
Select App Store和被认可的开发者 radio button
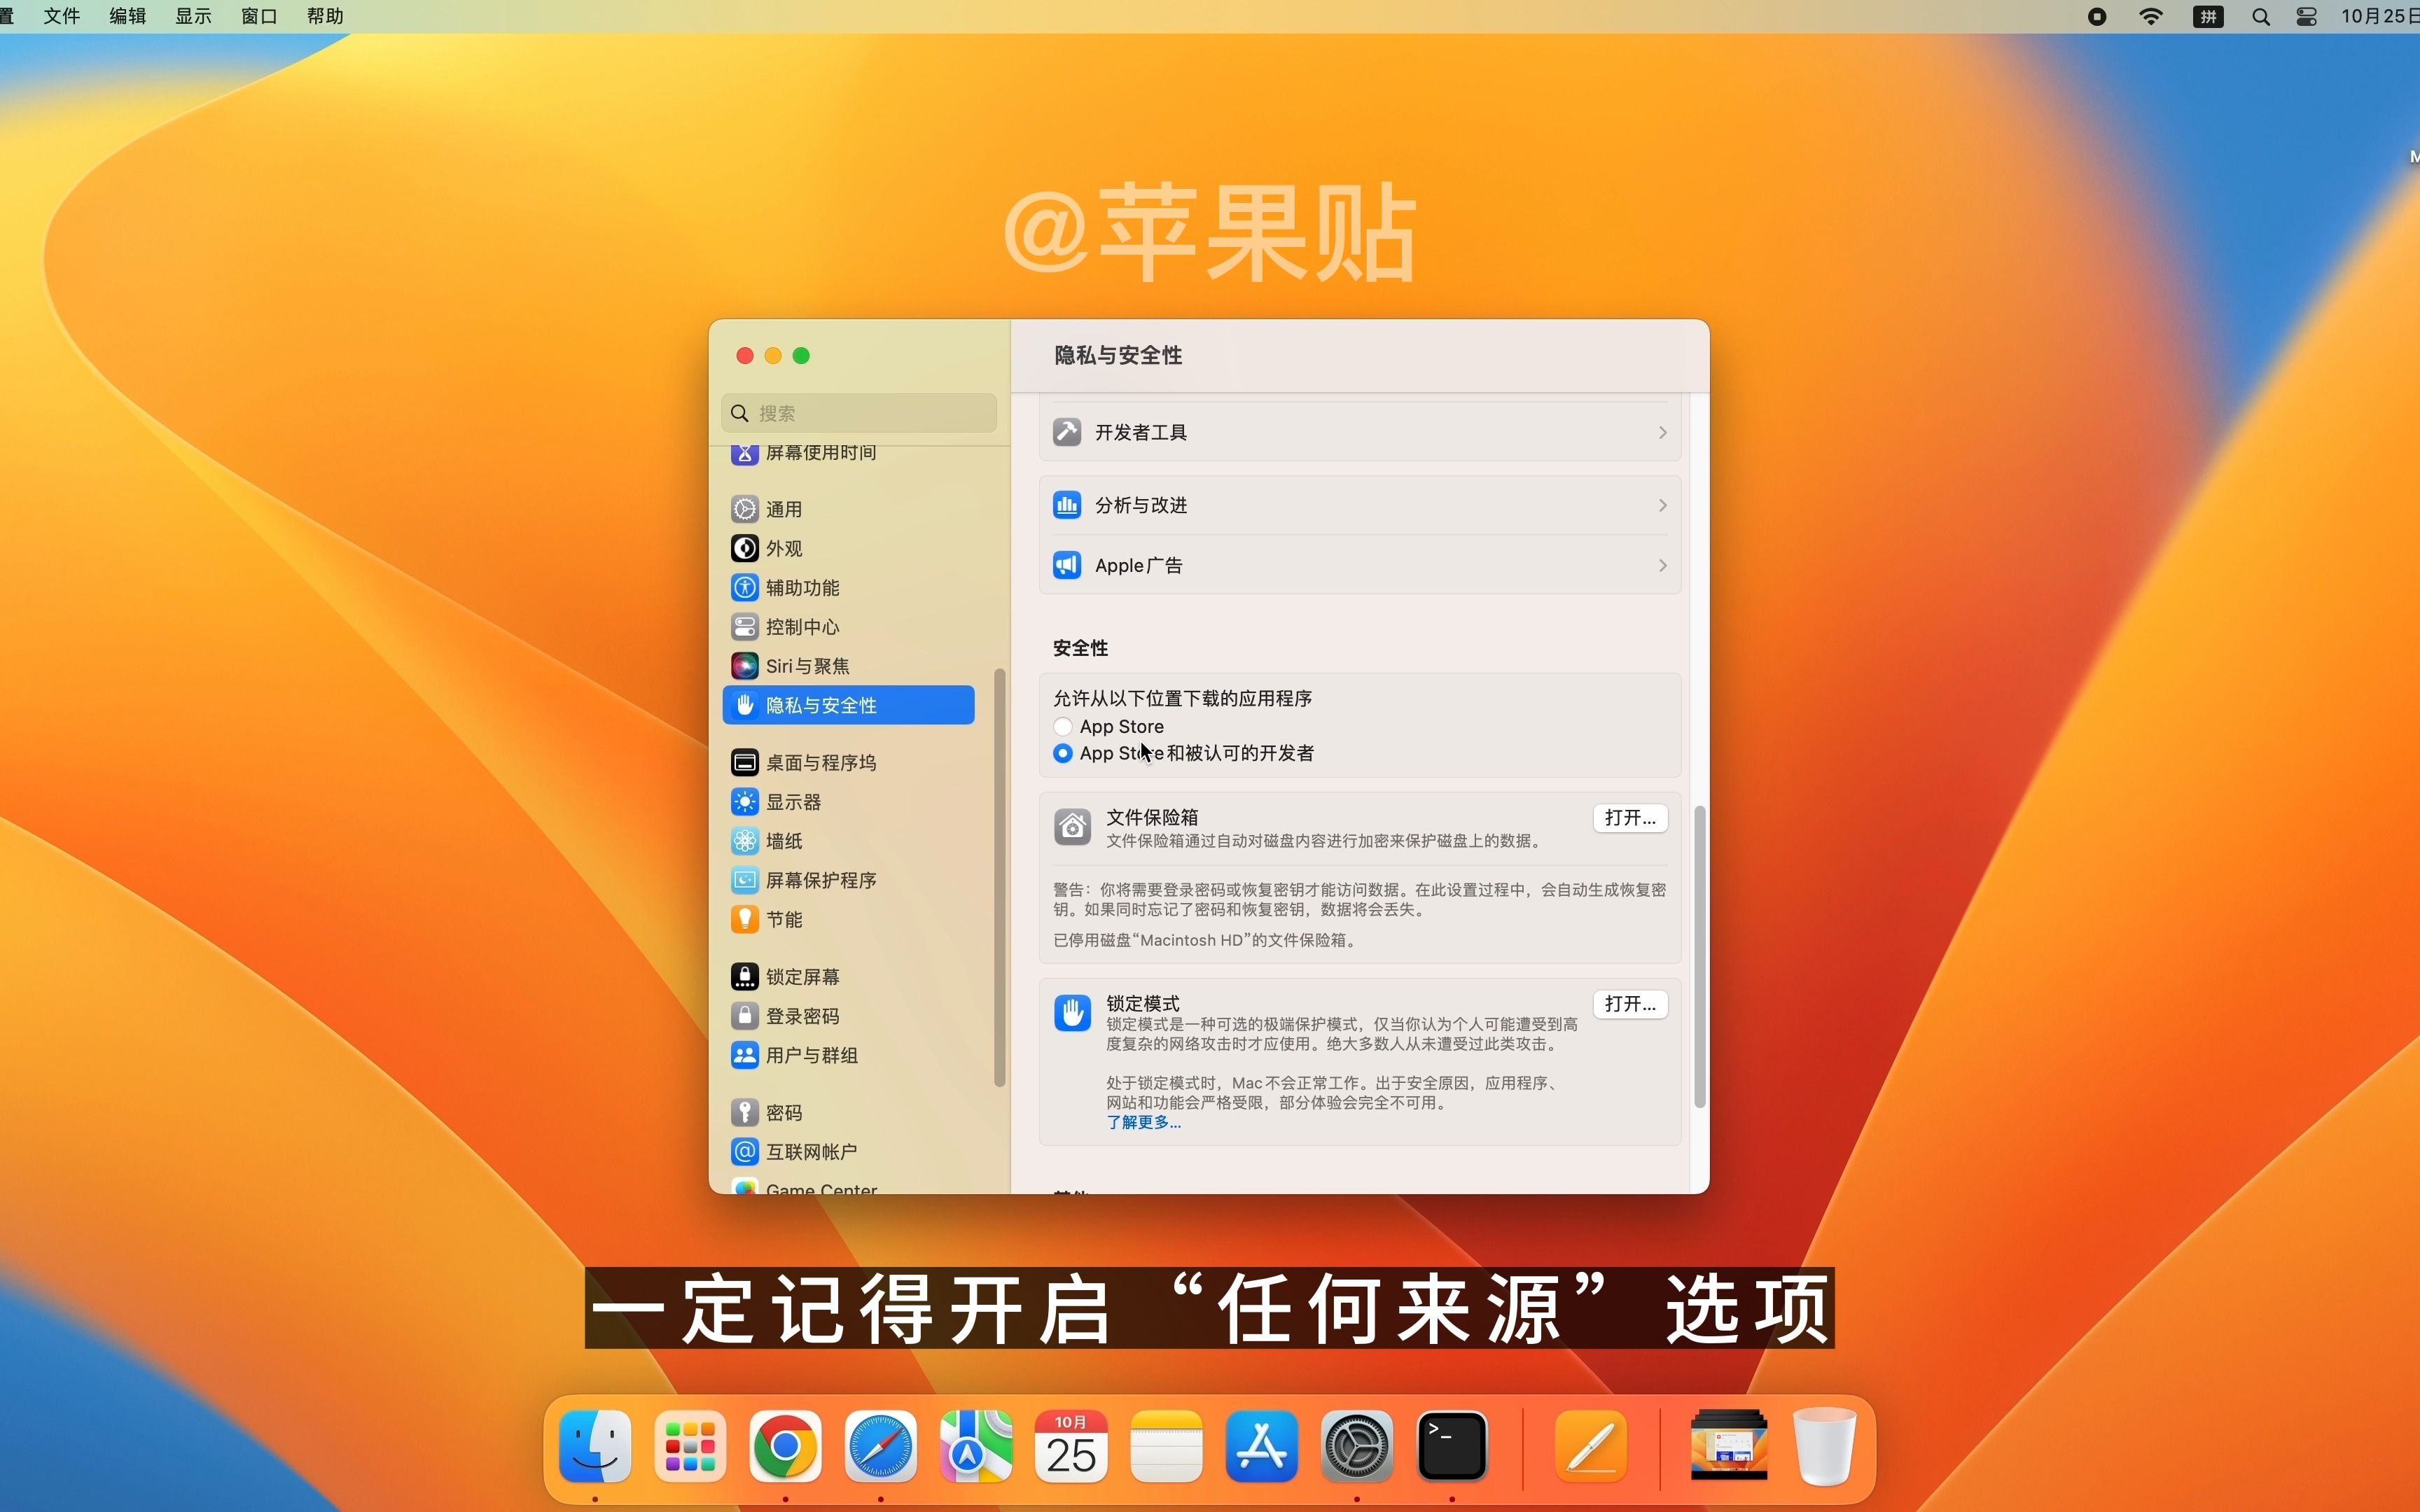1063,753
